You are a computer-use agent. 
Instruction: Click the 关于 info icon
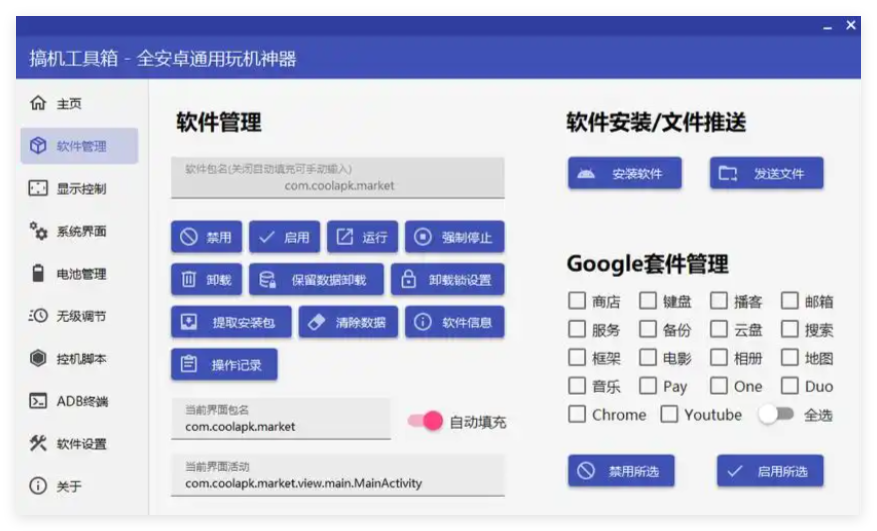point(38,486)
